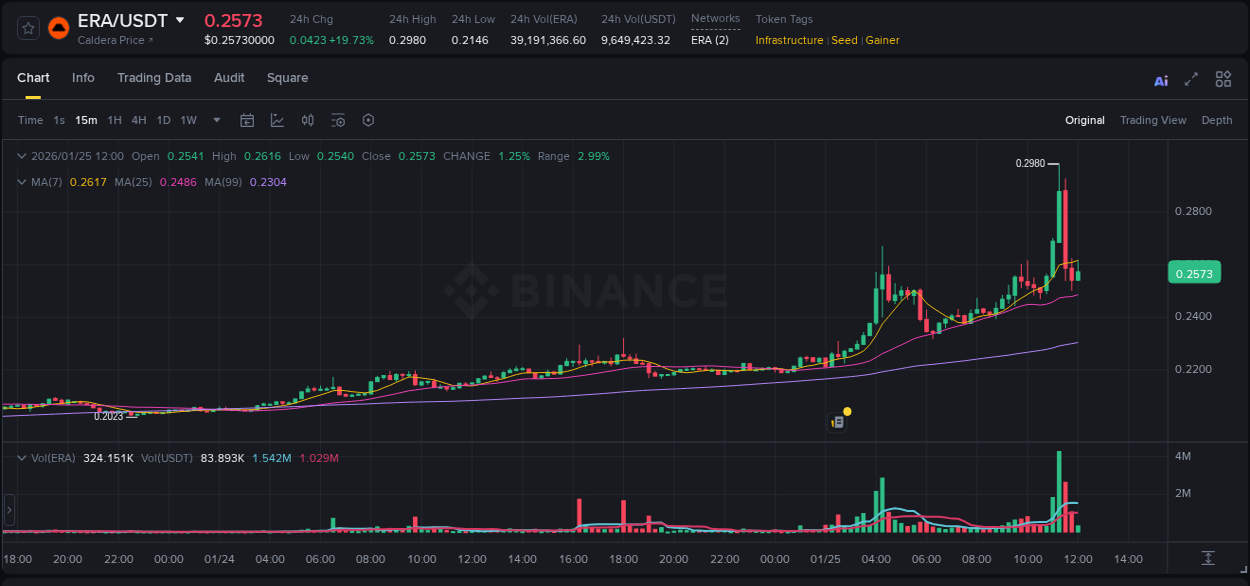Select the 1H timeframe
1250x586 pixels.
click(x=116, y=120)
